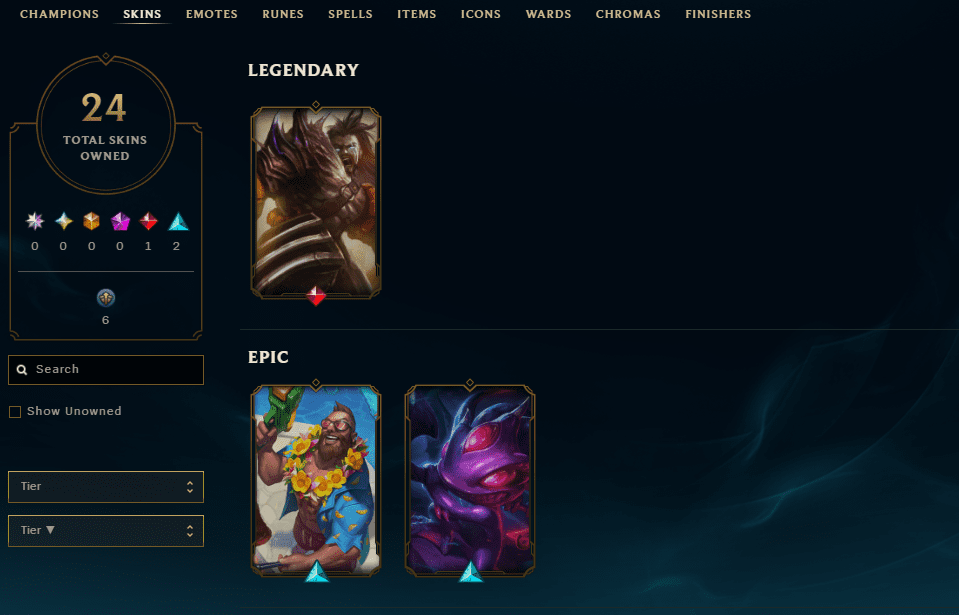Open the Finishers tab
This screenshot has width=959, height=615.
pos(718,14)
